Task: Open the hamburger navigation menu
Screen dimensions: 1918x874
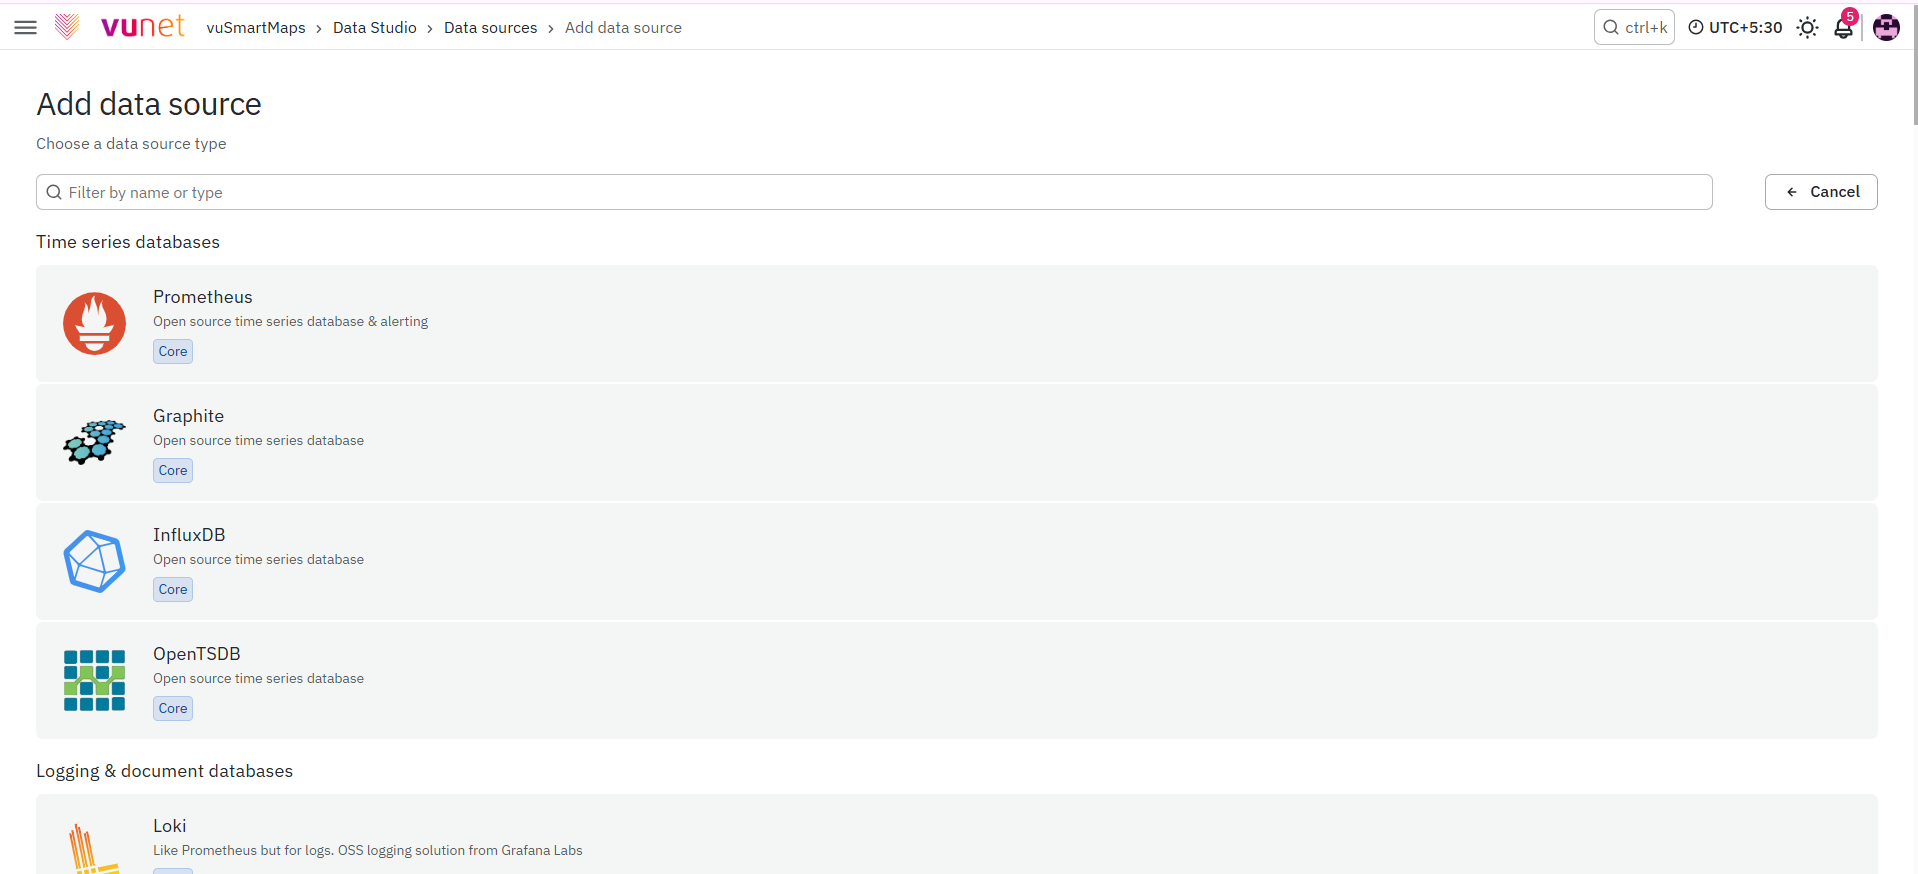Action: (x=26, y=27)
